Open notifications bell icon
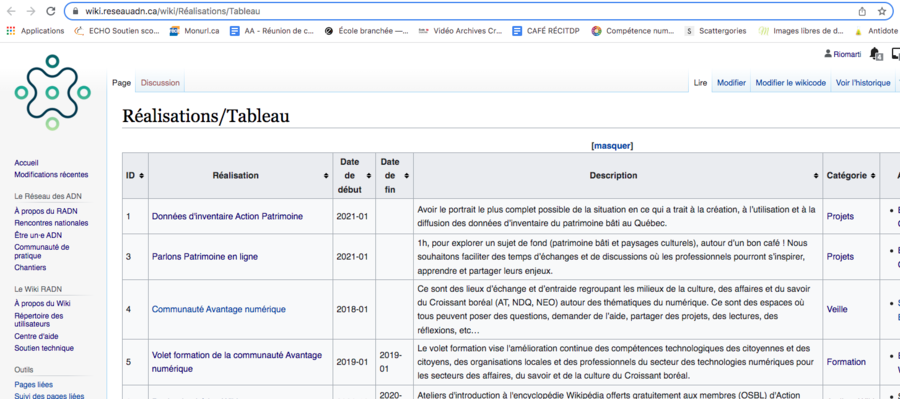 [x=876, y=54]
